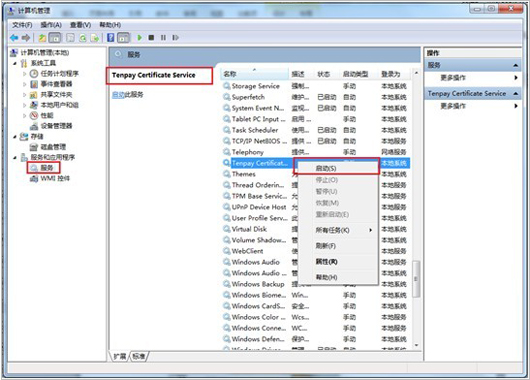Collapse the 服务和应用程序 tree node
This screenshot has width=530, height=380.
15,158
